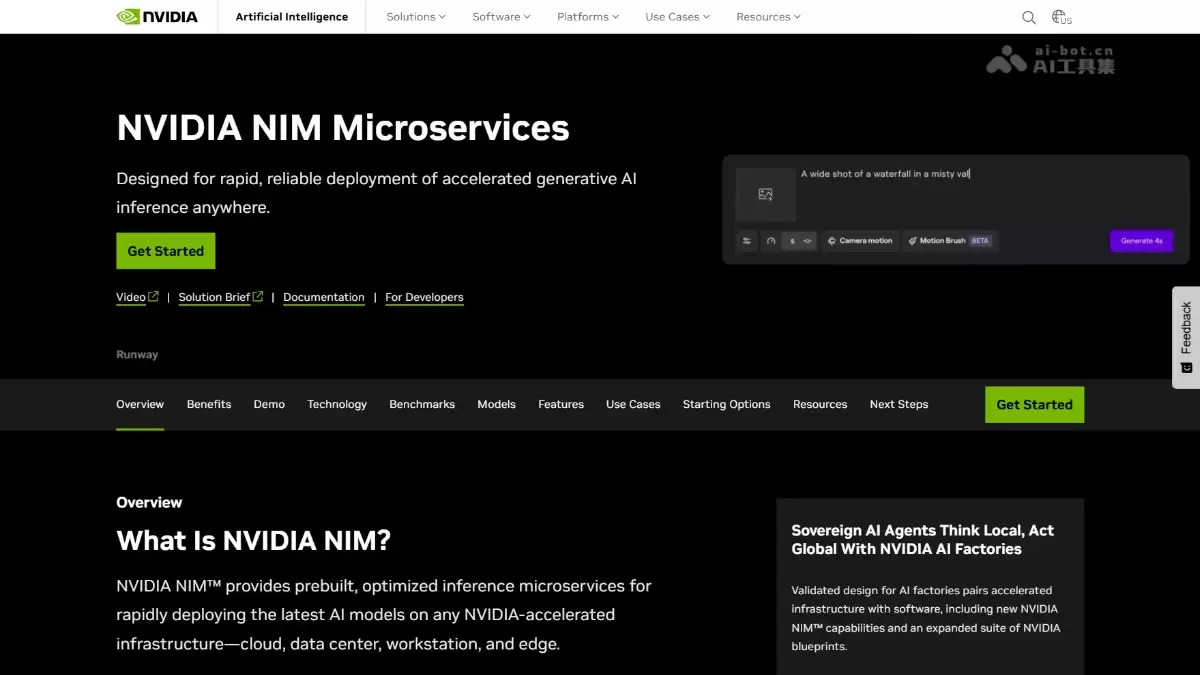The image size is (1200, 675).
Task: Click the speed gauge icon in prompt toolbar
Action: (771, 241)
